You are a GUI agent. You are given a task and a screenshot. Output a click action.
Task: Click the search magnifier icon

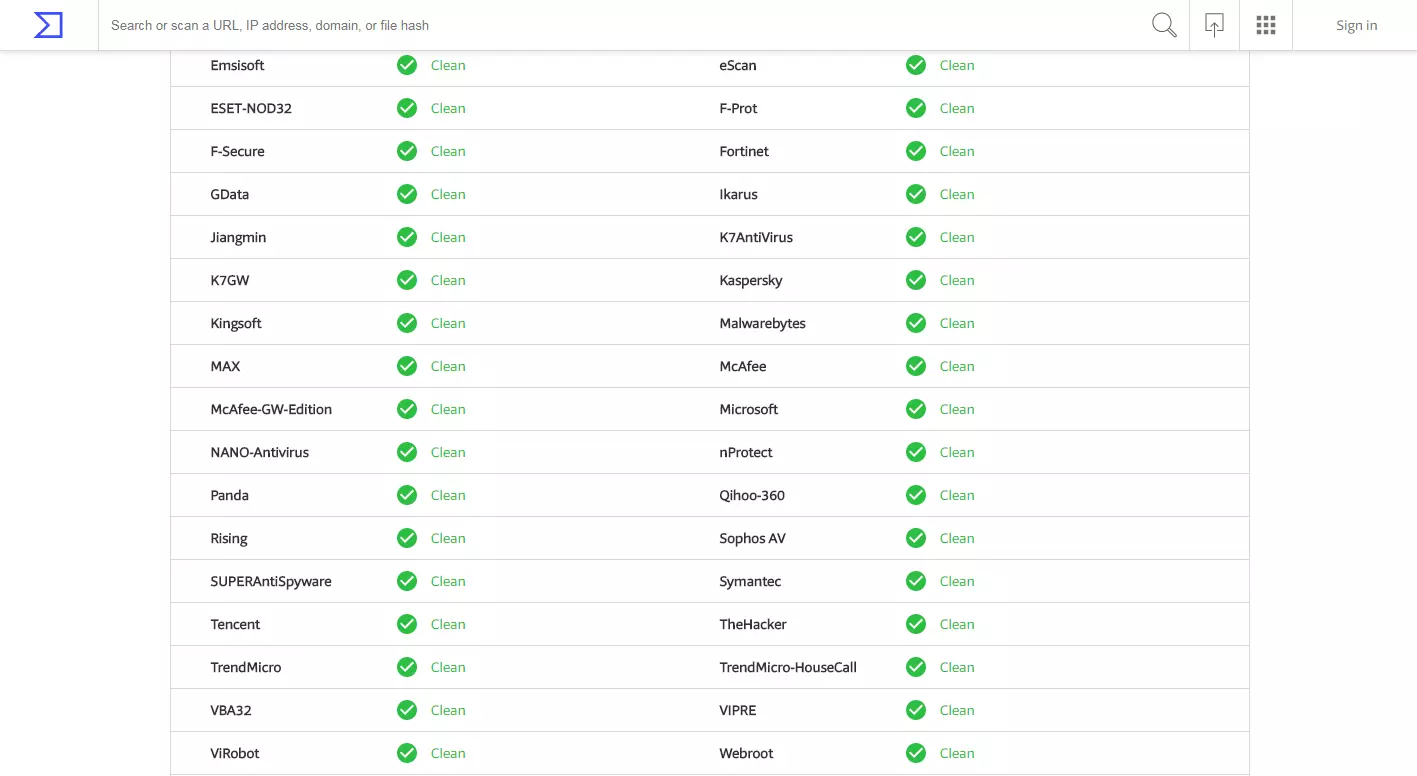pos(1164,25)
